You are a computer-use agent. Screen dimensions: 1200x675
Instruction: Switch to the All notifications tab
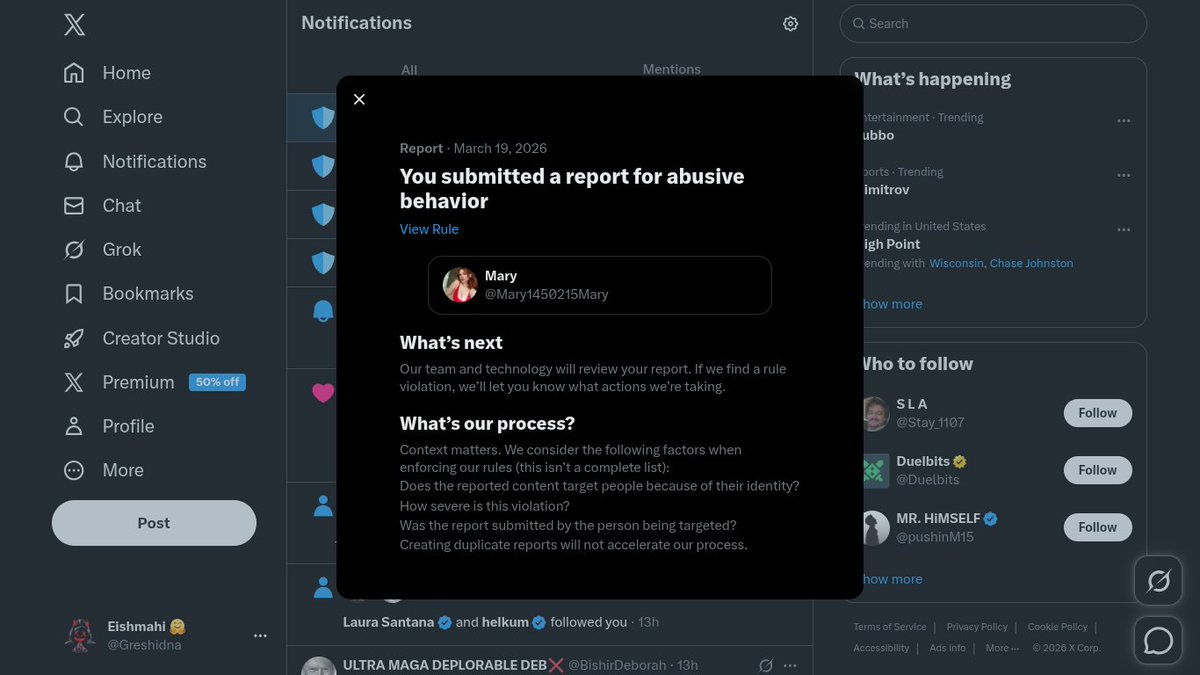409,70
